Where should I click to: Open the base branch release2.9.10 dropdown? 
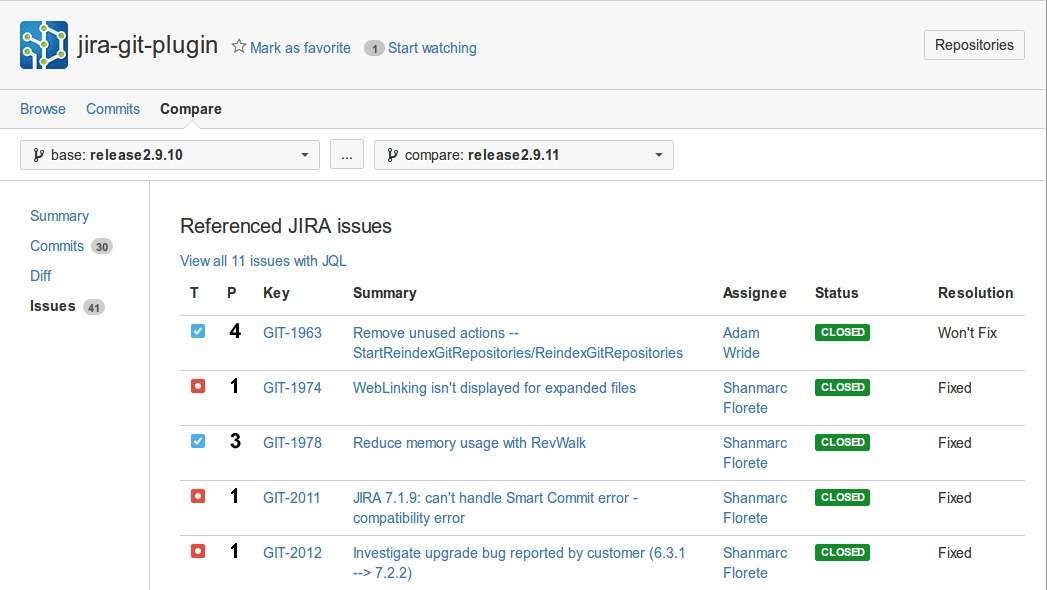coord(170,155)
